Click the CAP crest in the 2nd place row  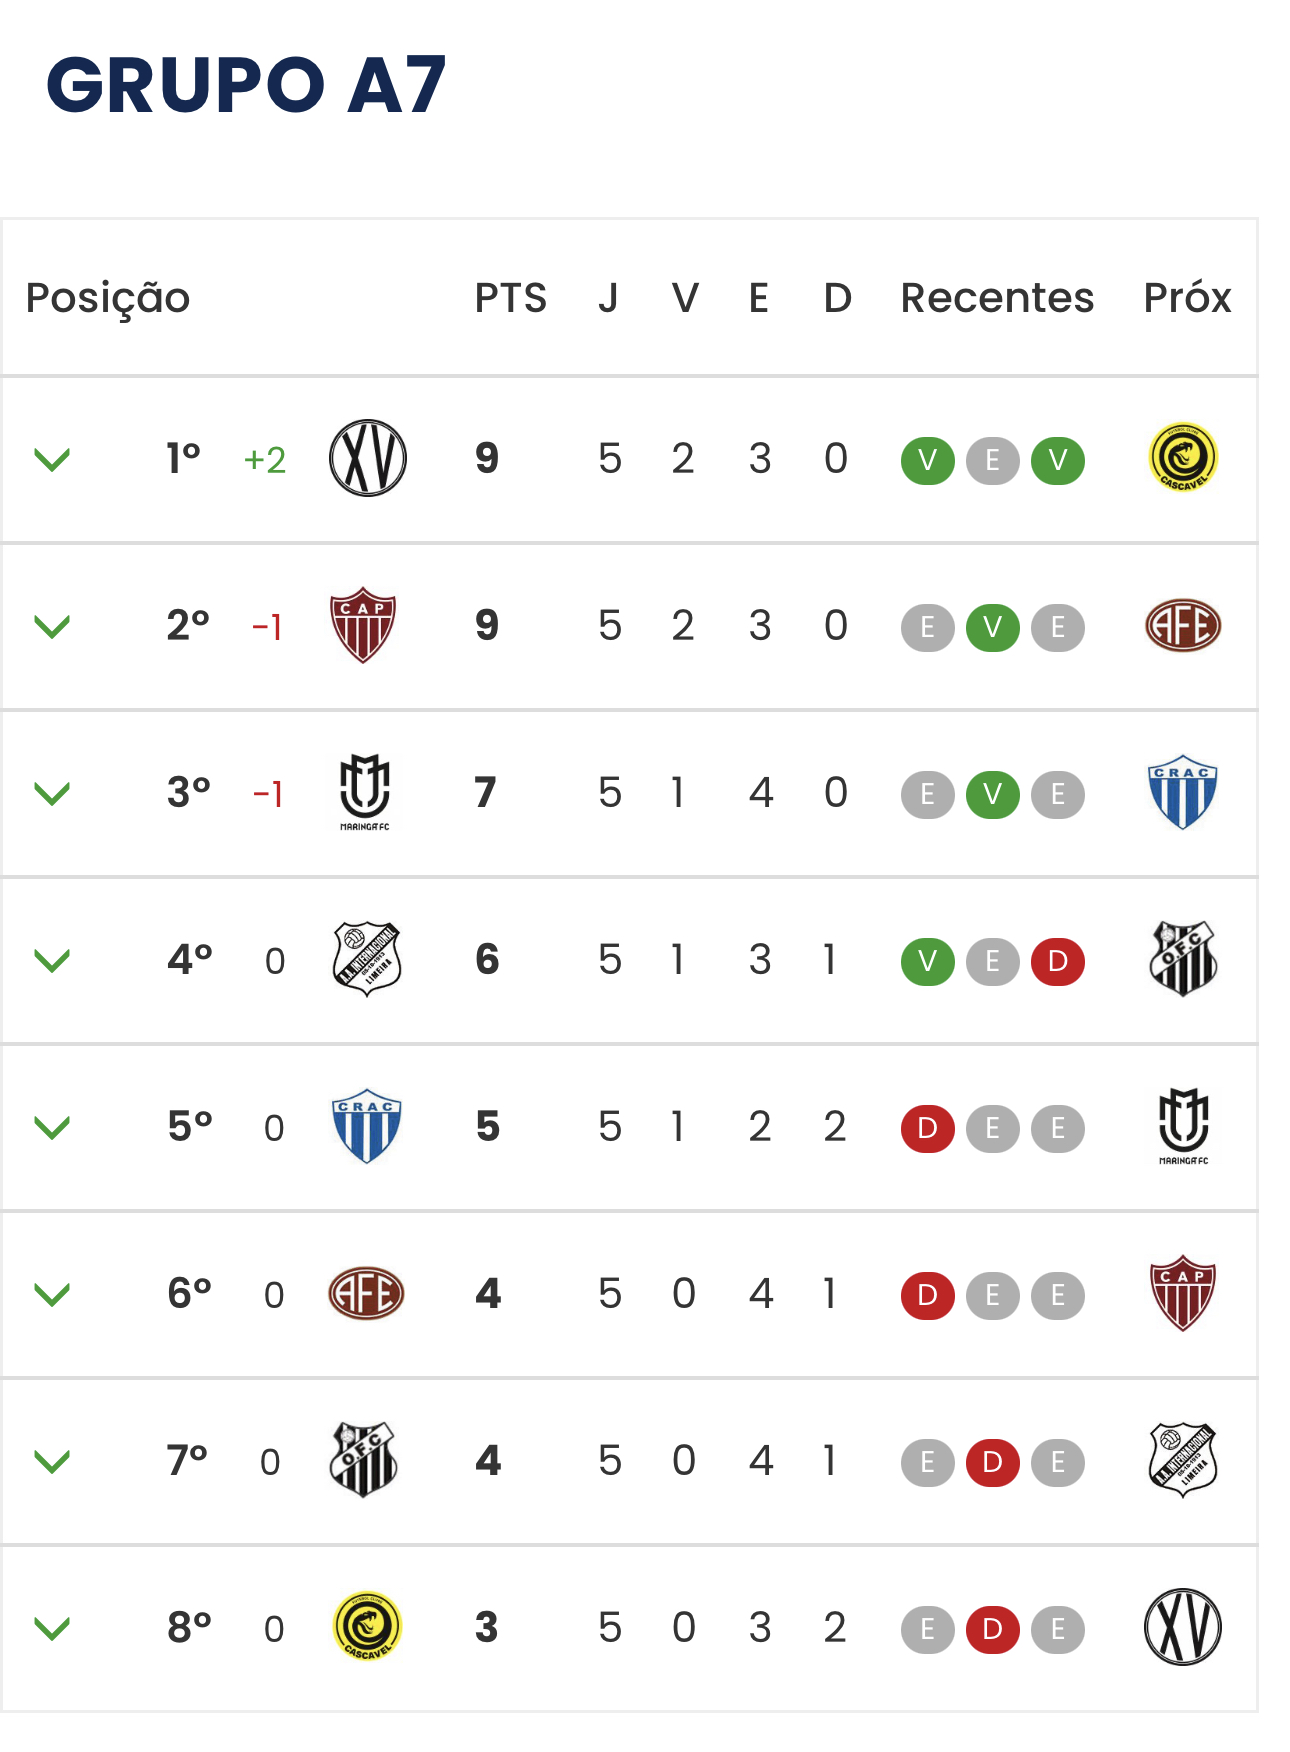pyautogui.click(x=363, y=625)
